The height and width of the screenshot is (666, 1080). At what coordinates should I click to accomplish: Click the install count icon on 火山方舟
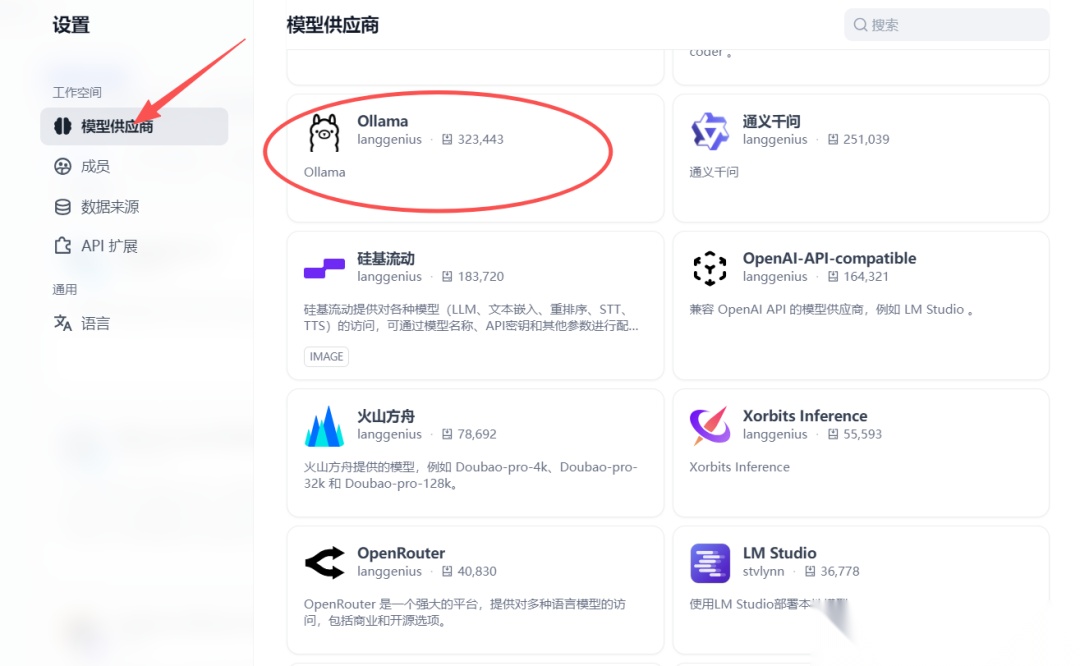[x=447, y=434]
